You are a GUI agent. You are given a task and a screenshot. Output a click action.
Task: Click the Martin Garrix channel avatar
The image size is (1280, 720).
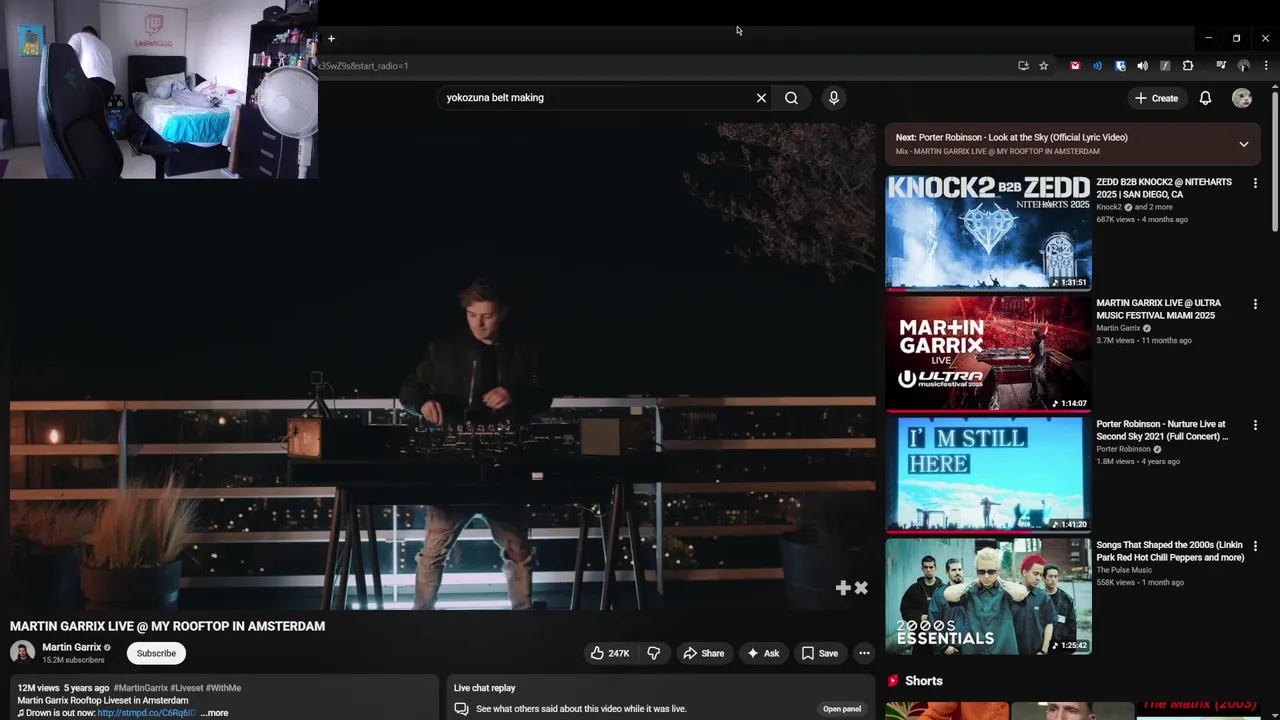(22, 653)
